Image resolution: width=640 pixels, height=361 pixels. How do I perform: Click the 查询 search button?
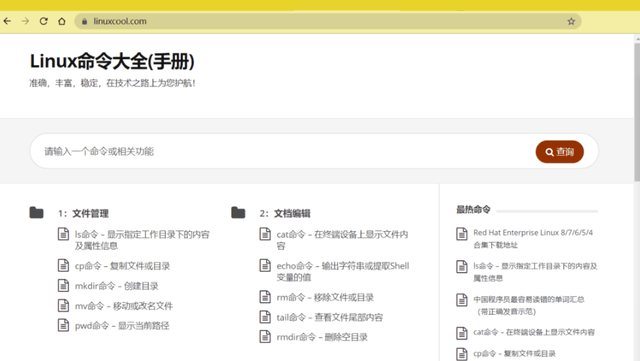[560, 152]
